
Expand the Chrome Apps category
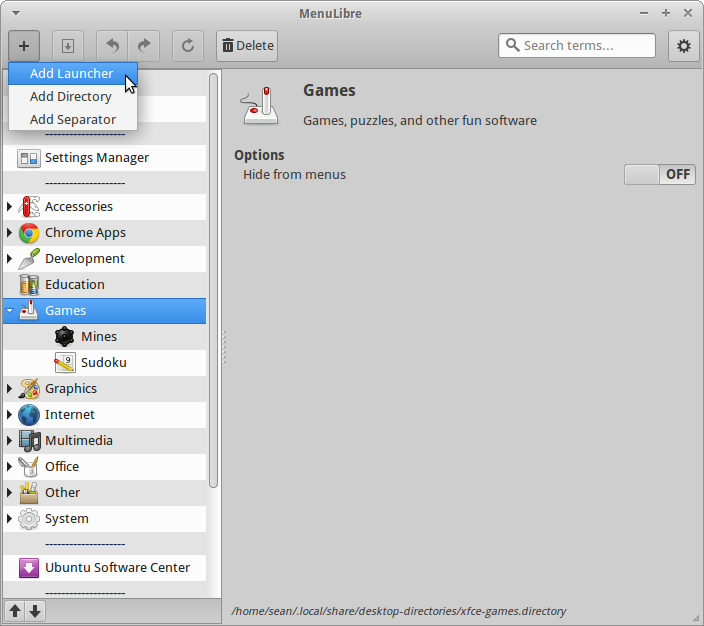[x=9, y=233]
